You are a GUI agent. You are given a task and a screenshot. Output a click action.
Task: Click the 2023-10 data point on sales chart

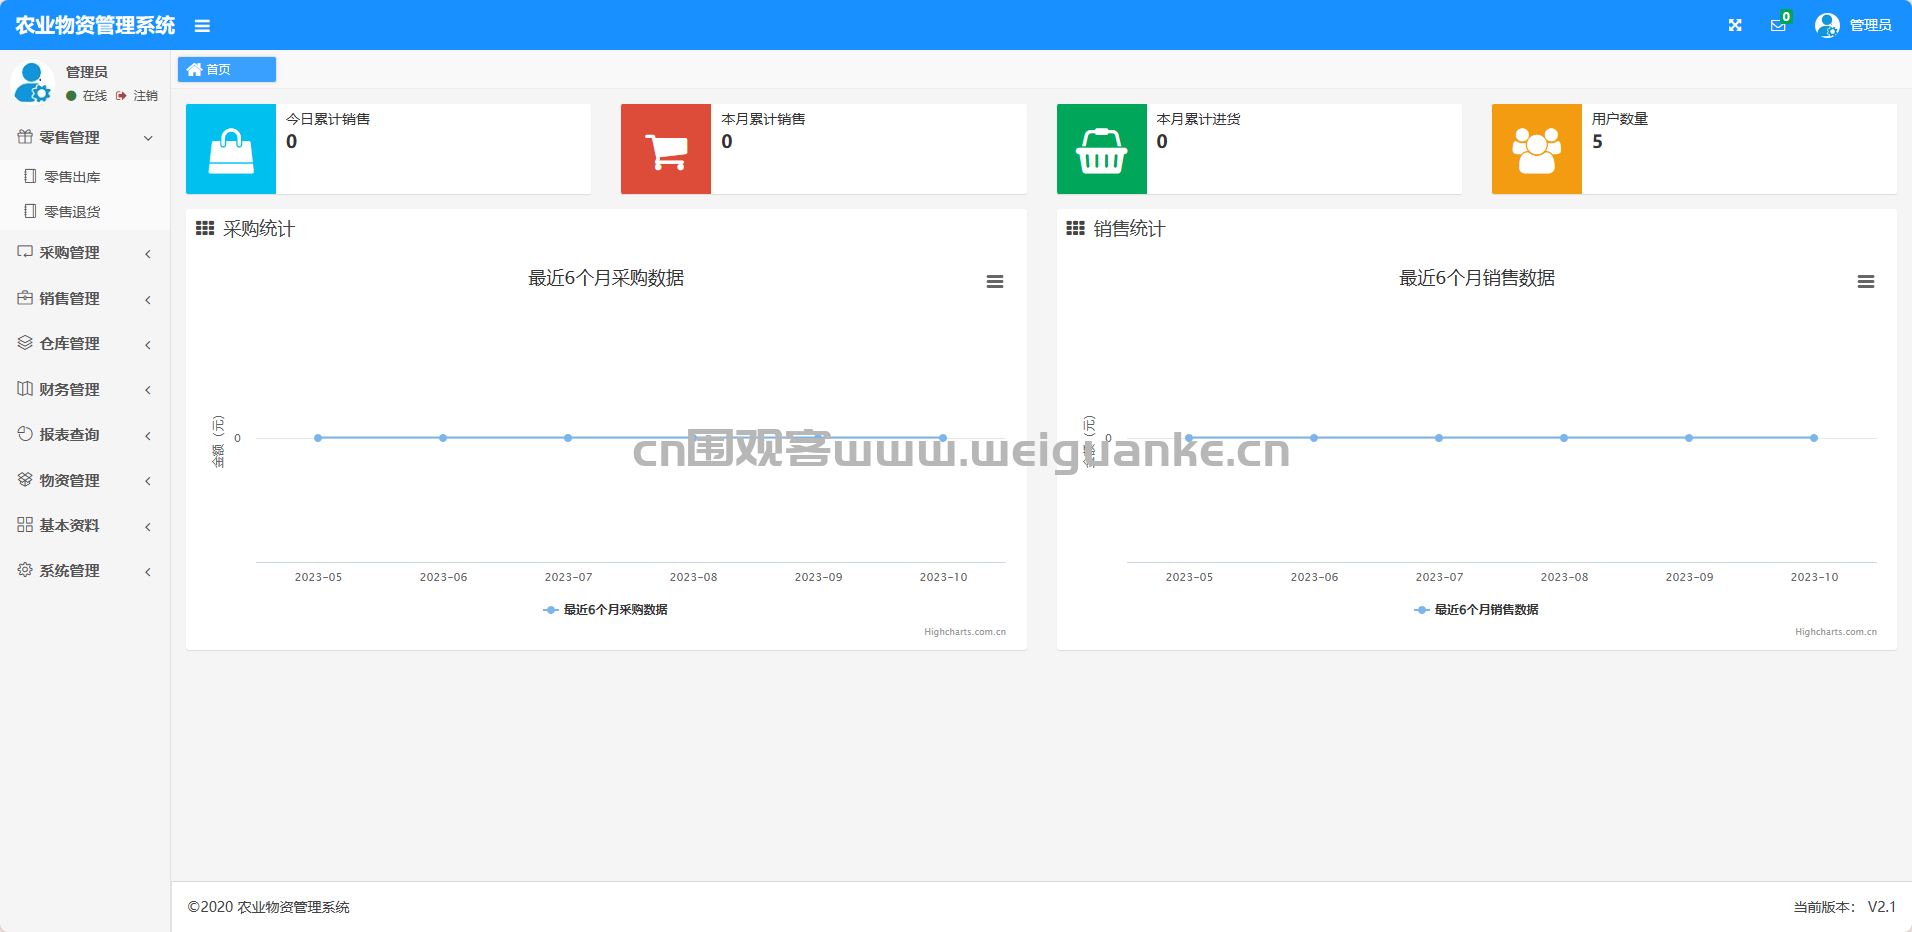(1814, 438)
